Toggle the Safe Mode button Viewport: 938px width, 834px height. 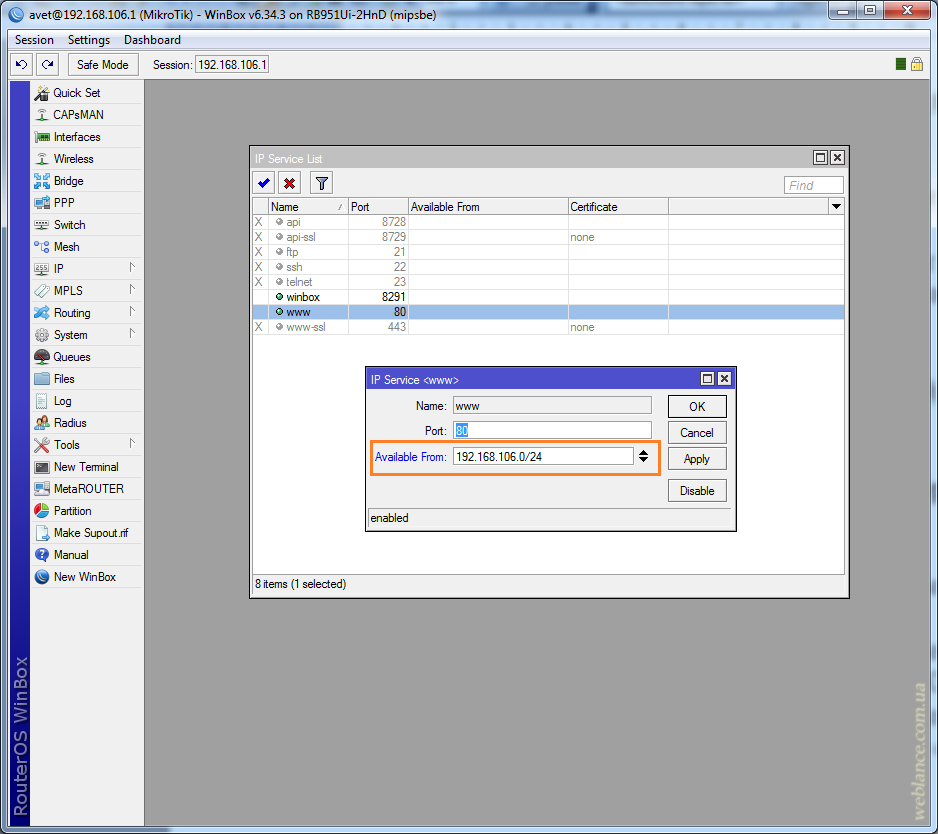point(102,64)
